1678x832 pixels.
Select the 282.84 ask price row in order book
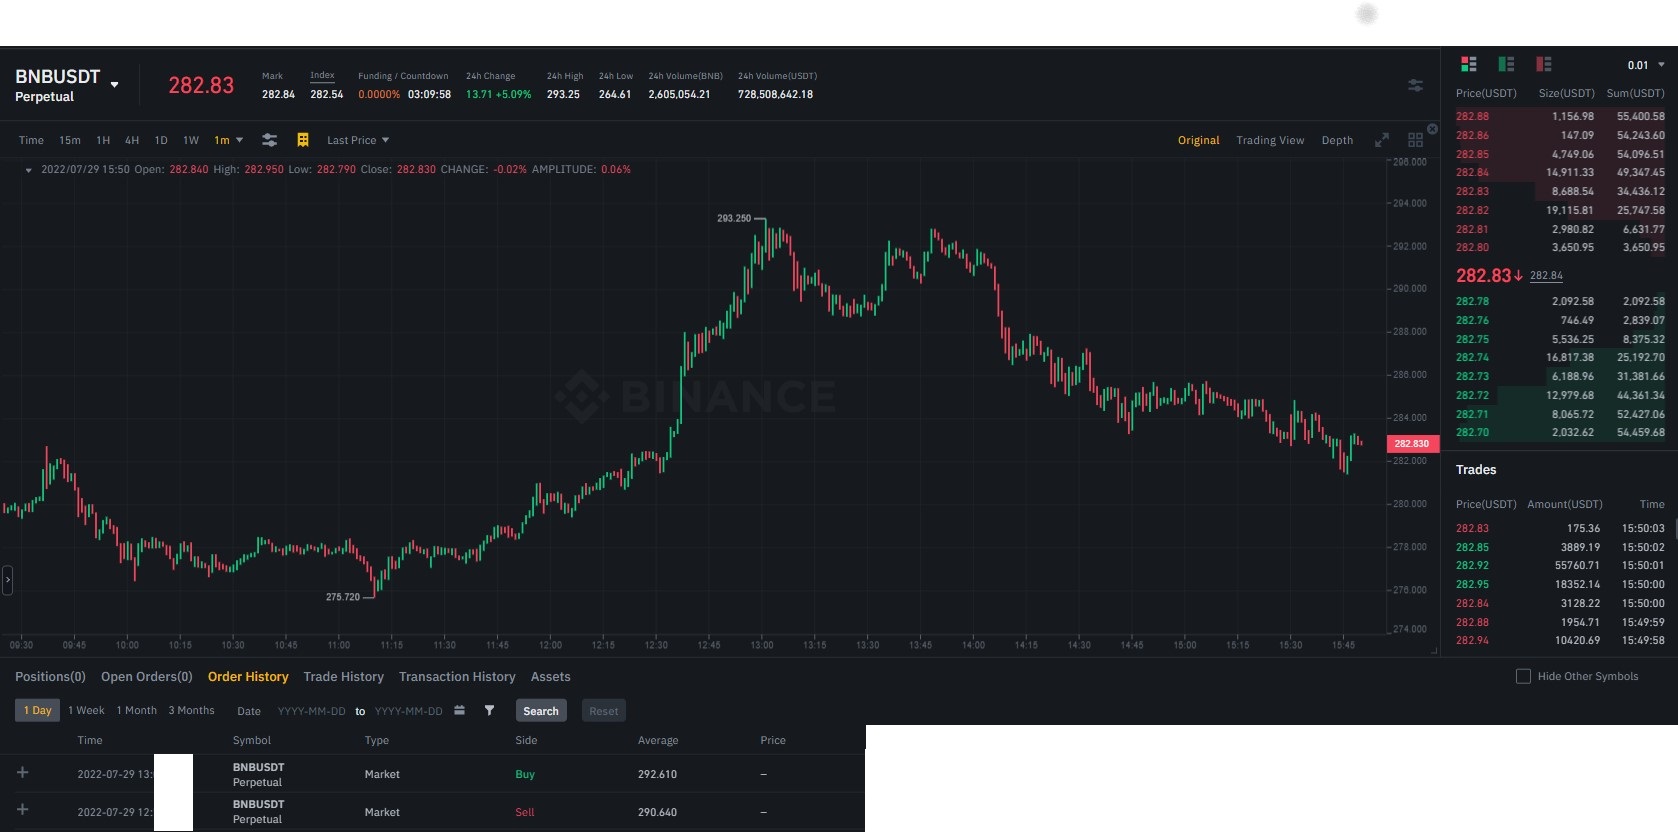pyautogui.click(x=1560, y=172)
